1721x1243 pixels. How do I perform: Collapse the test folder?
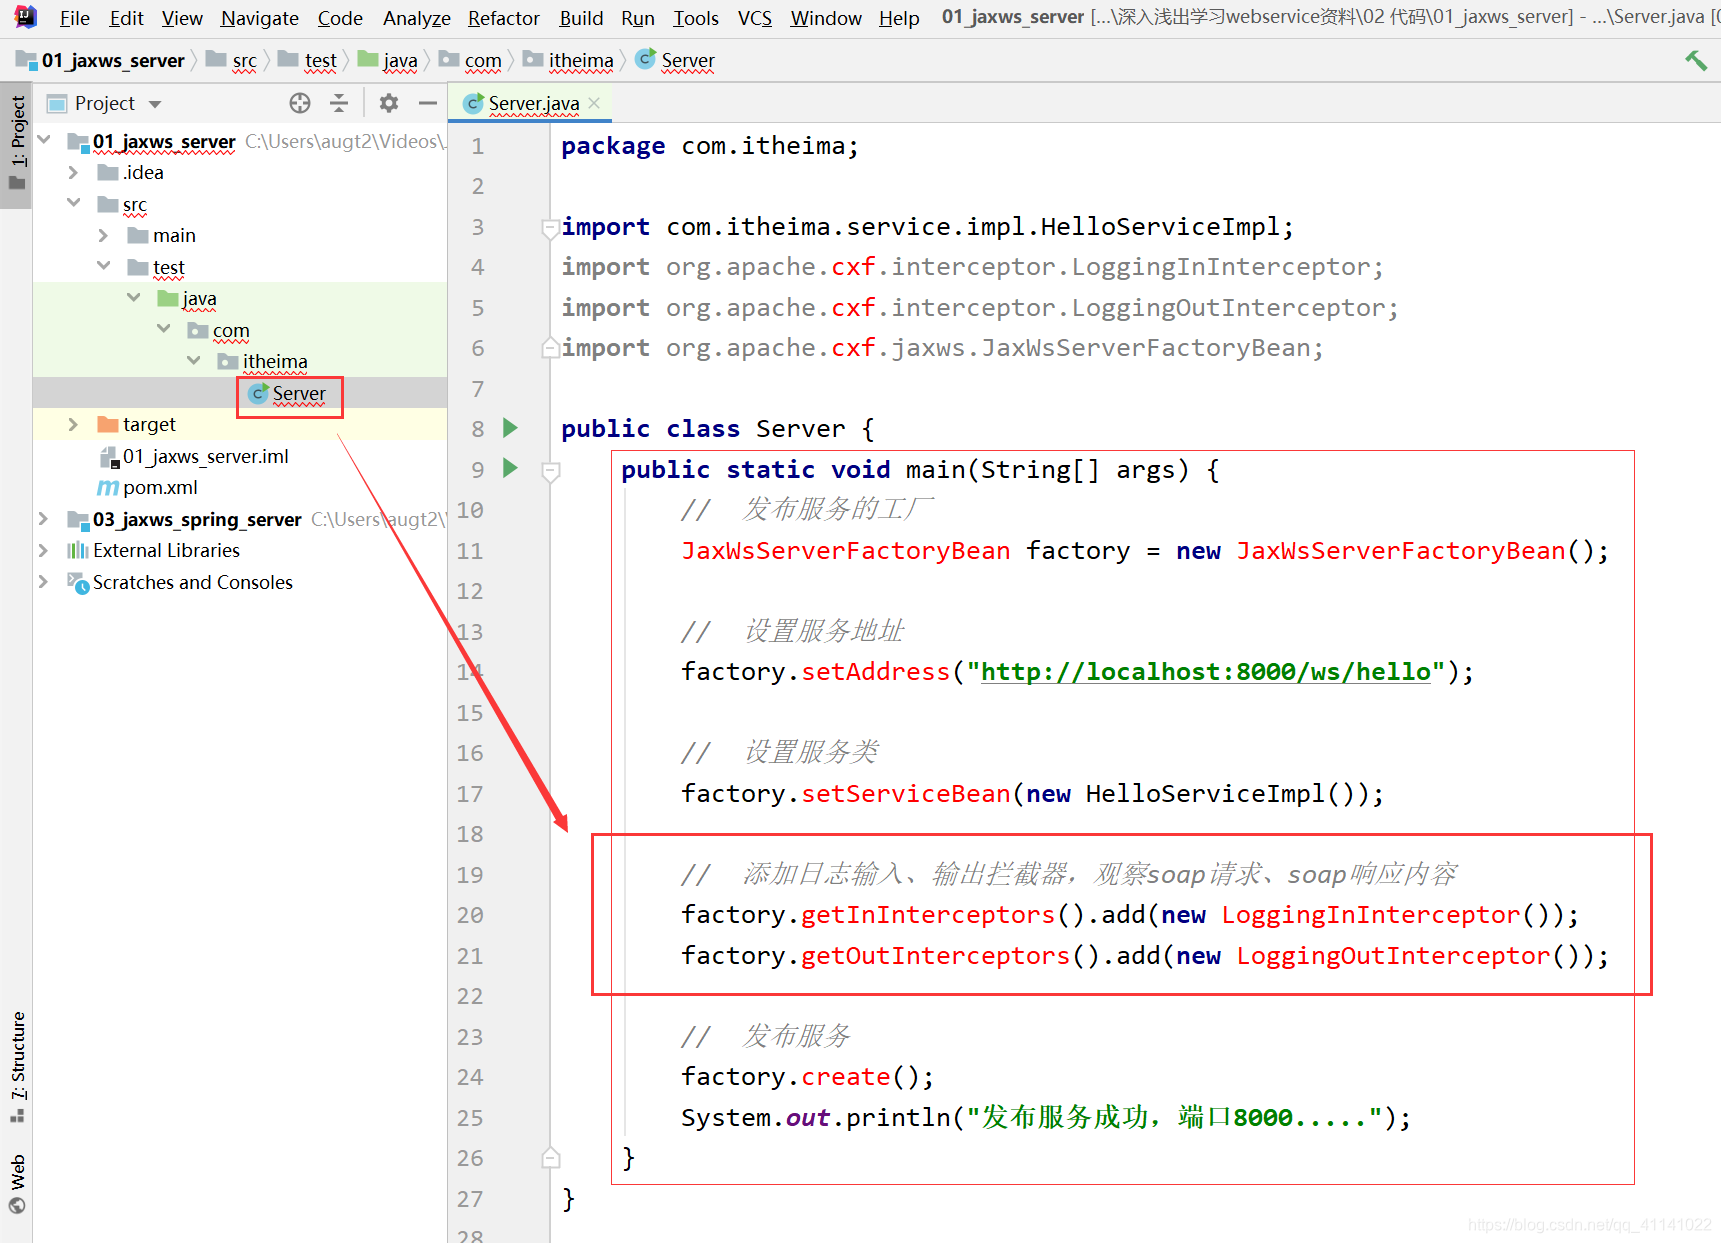pos(103,265)
